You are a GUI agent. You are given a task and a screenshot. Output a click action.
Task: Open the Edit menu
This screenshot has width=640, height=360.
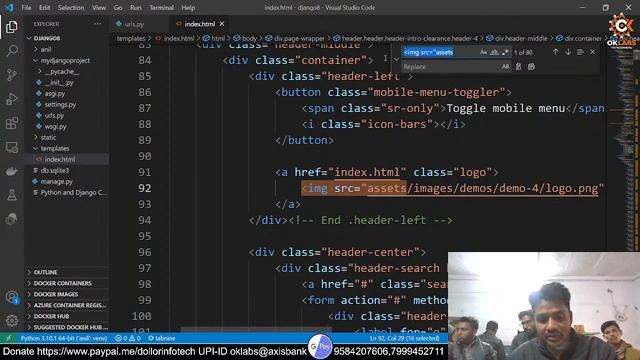[44, 8]
